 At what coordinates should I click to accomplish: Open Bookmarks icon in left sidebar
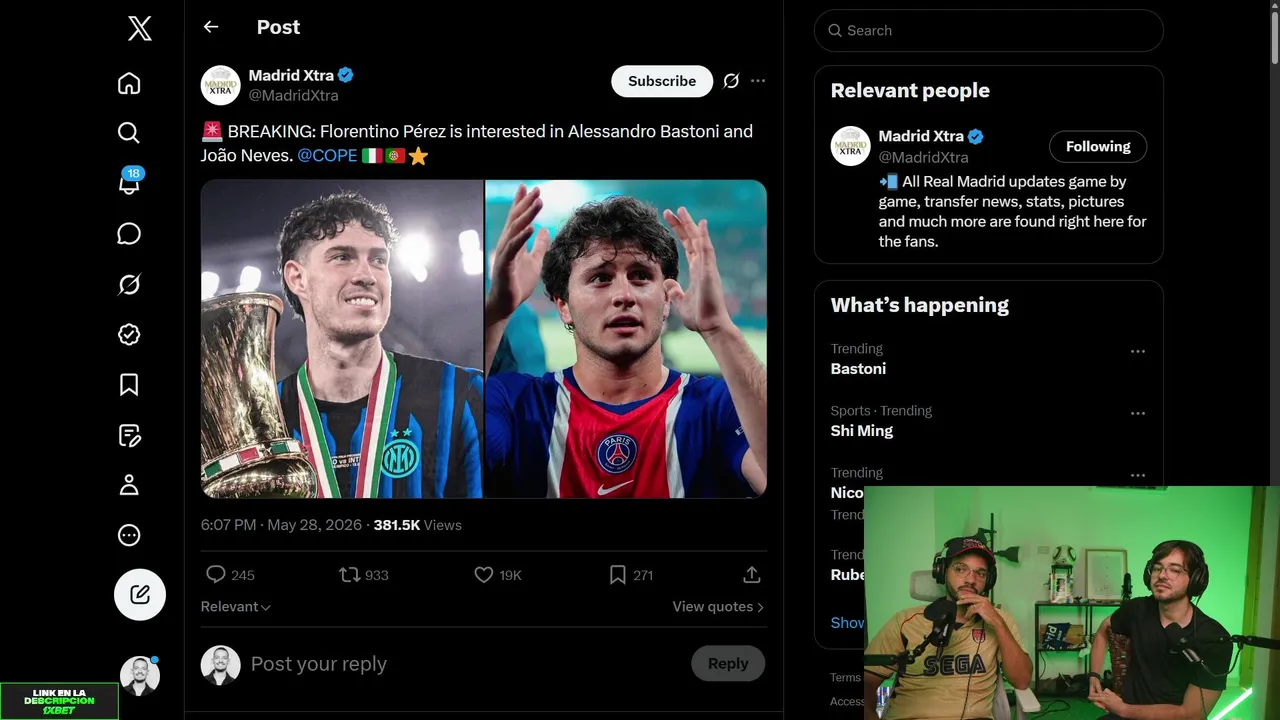click(129, 385)
